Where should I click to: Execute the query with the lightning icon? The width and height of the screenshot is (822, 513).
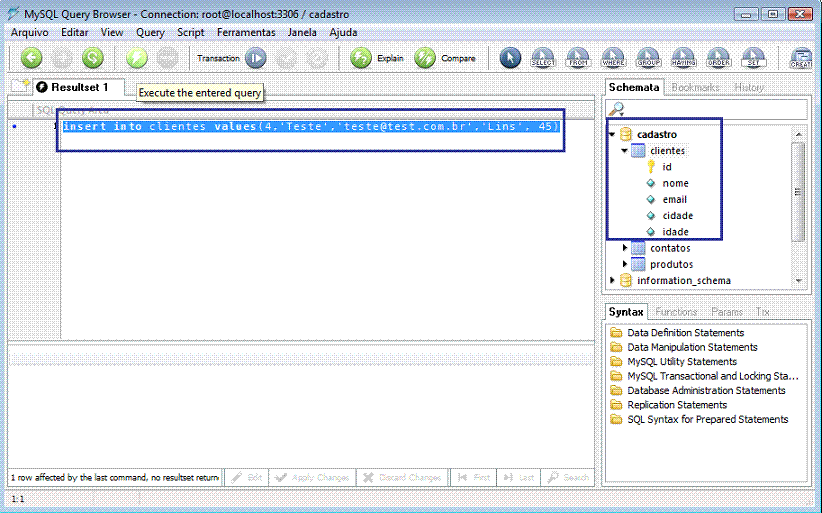point(136,58)
